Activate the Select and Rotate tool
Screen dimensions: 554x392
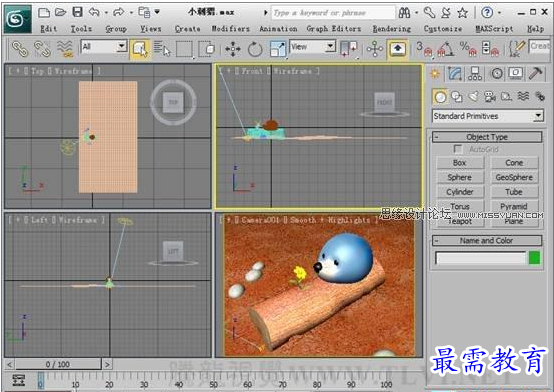coord(255,49)
